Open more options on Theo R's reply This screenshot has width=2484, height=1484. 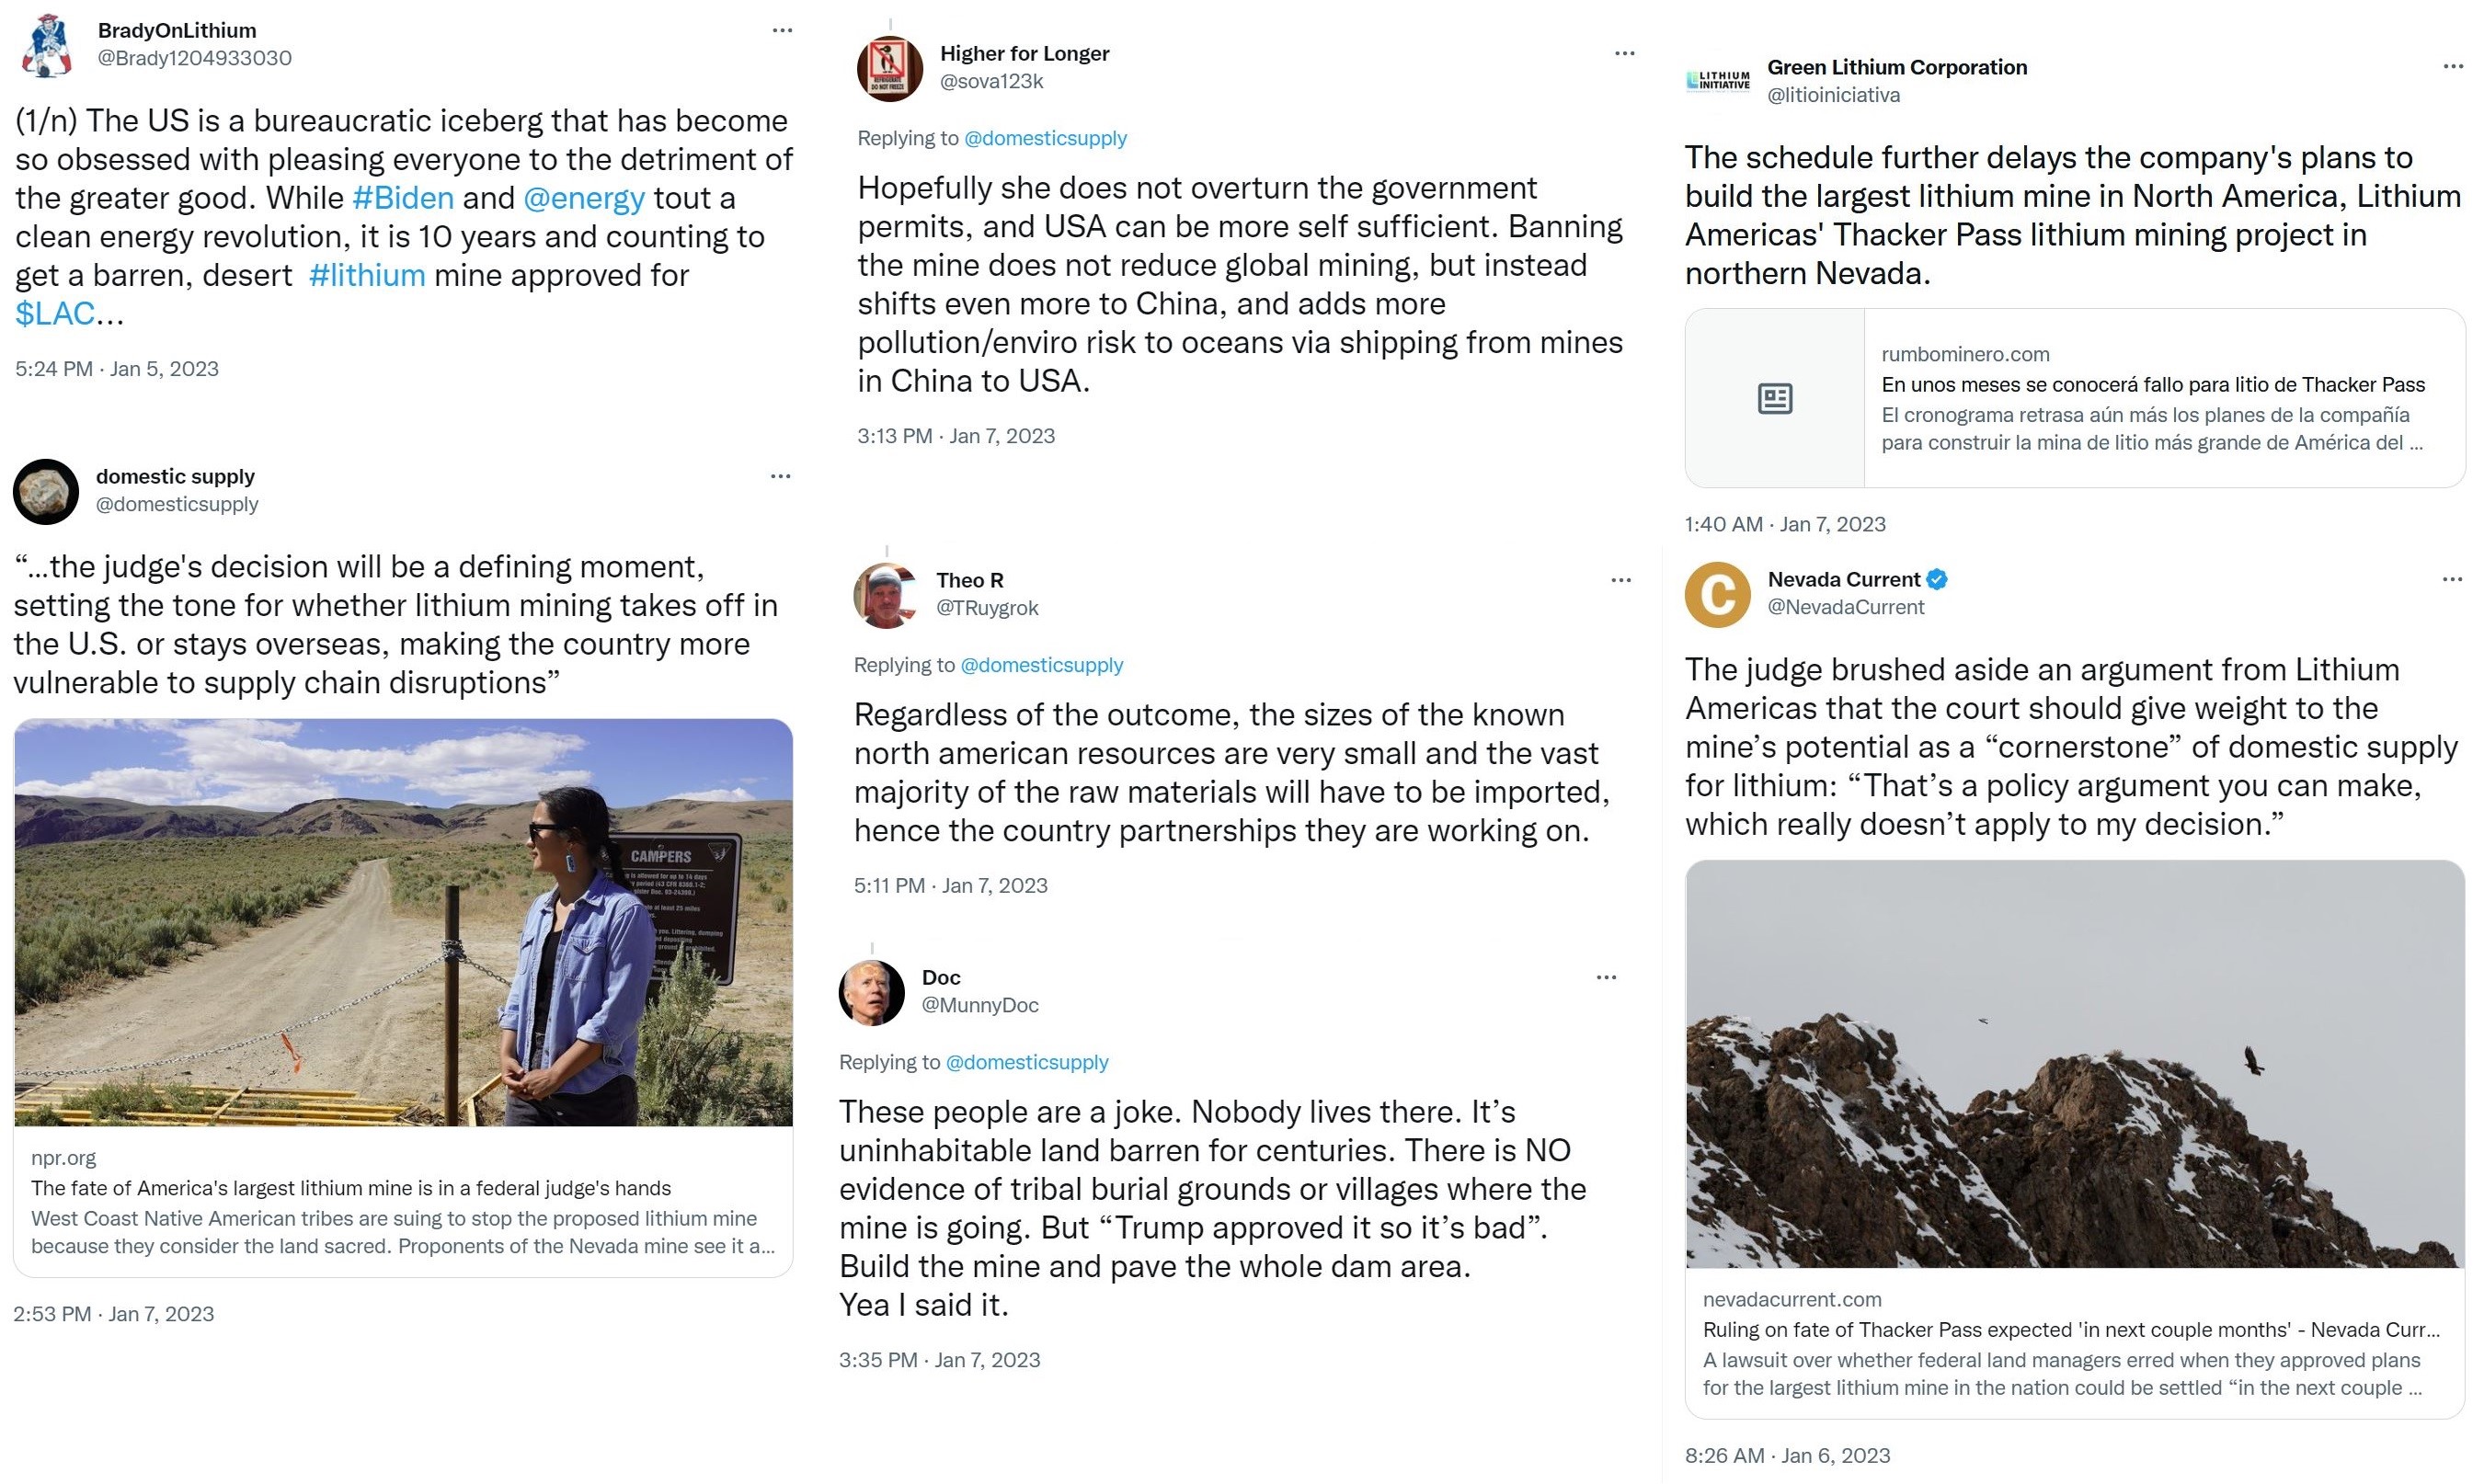[1621, 581]
